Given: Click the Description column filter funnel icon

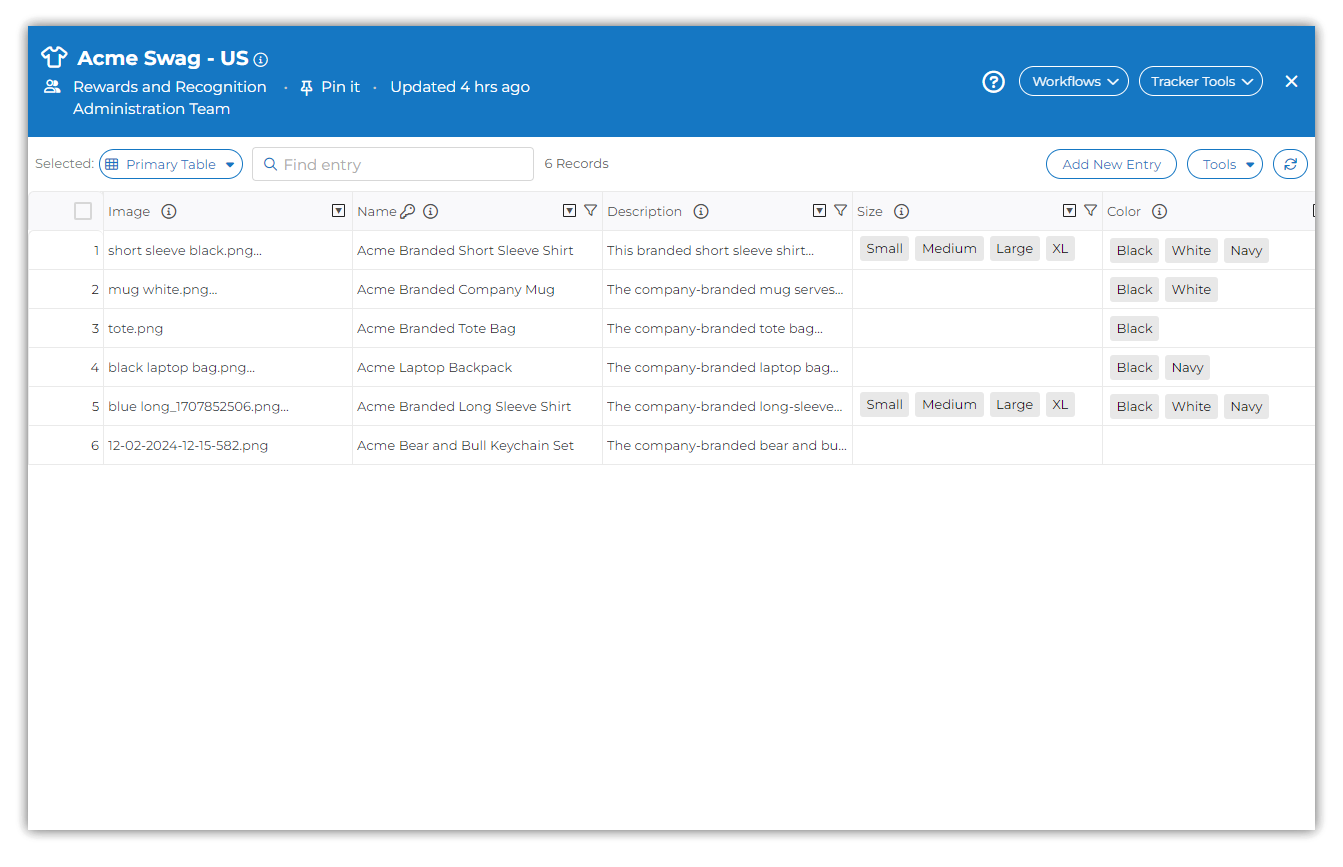Looking at the screenshot, I should pos(841,211).
